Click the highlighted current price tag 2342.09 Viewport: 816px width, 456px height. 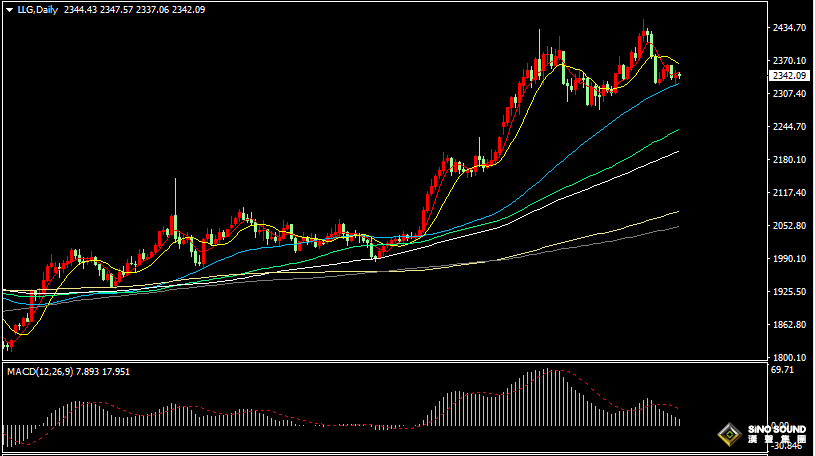[x=788, y=76]
